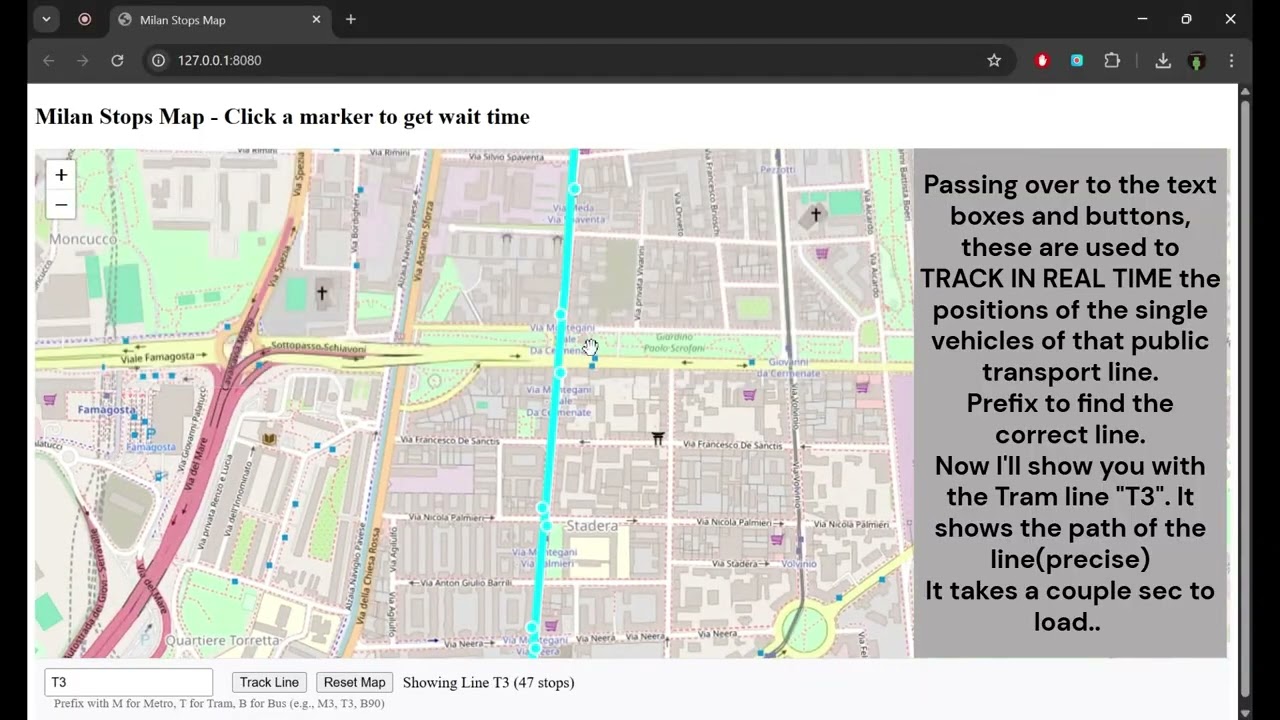Screen dimensions: 1280x720
Task: Go back to previous page
Action: click(48, 60)
